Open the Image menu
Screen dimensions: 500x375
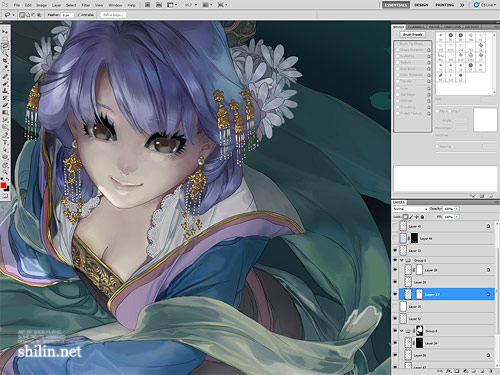click(41, 5)
